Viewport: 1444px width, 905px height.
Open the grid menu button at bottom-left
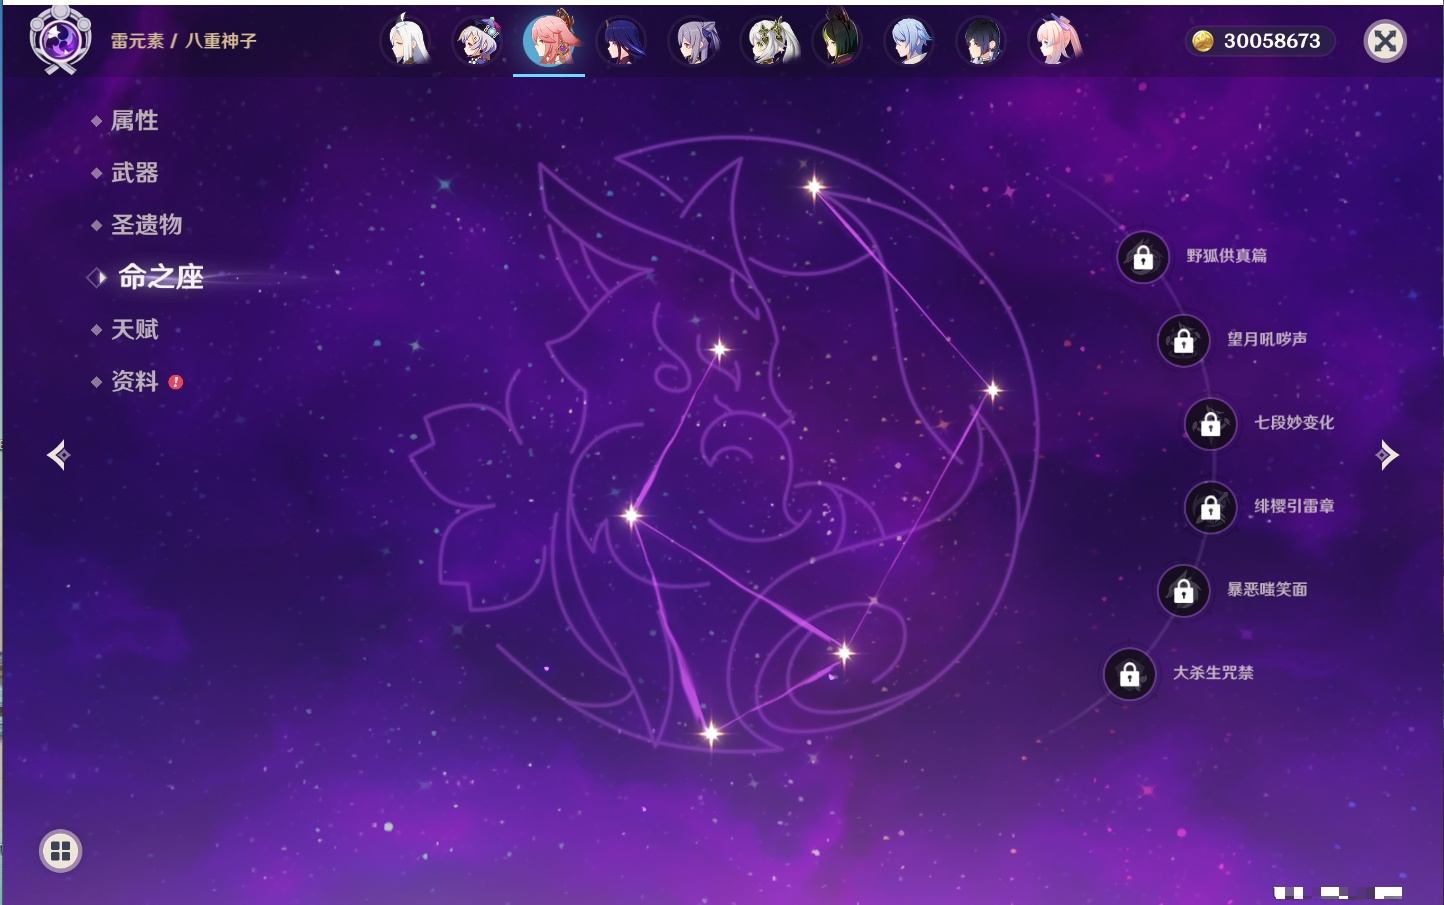[60, 851]
